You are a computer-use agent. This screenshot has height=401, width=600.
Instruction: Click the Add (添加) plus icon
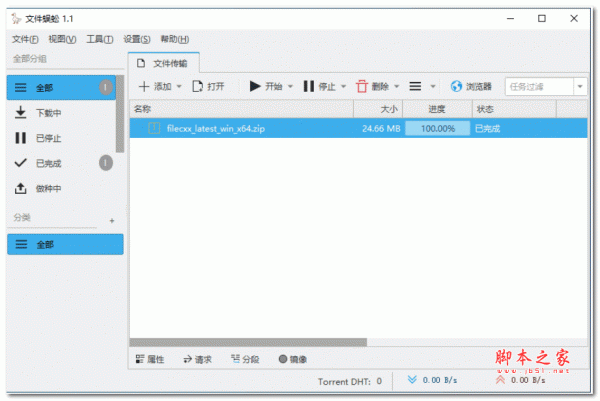tap(143, 86)
